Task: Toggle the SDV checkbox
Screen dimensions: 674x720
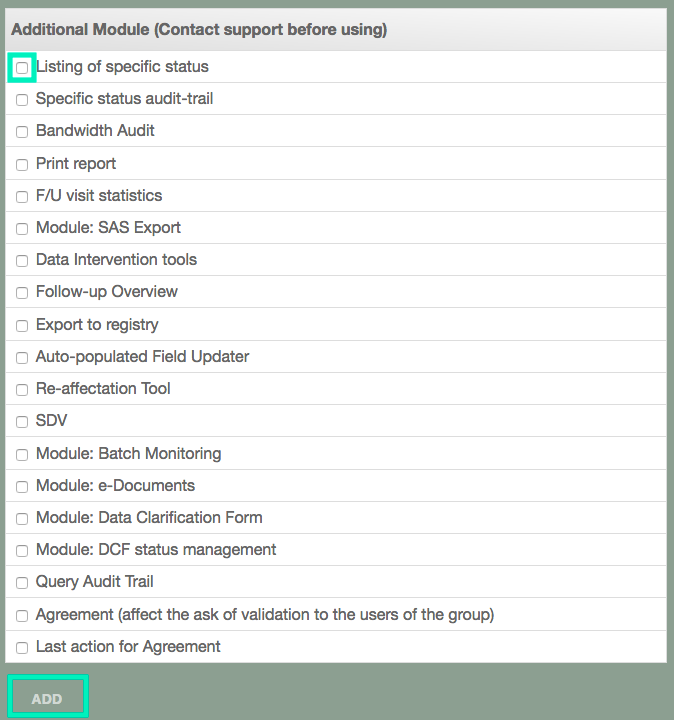Action: pos(22,422)
